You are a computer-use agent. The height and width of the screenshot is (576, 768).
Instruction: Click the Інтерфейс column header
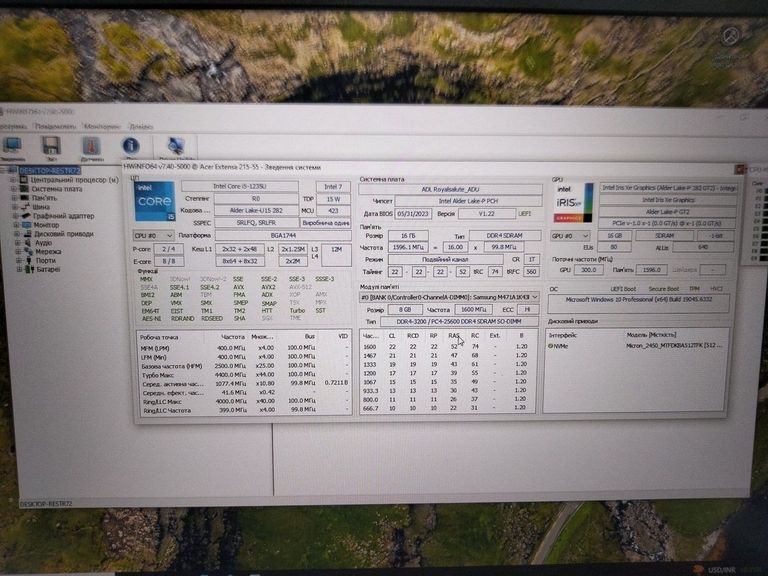(x=563, y=336)
